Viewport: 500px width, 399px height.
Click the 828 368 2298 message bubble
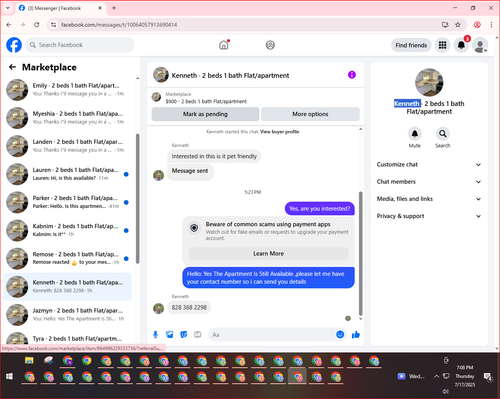click(189, 307)
